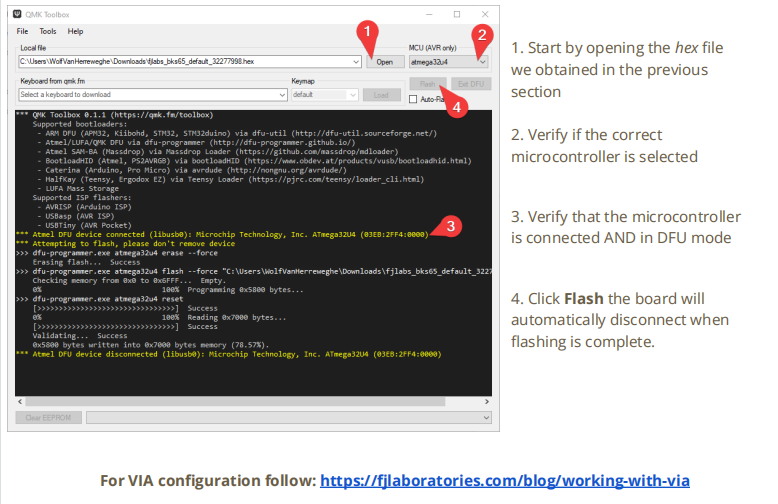778x504 pixels.
Task: Click the 'QMK Toolbox 0.1.1' header log line
Action: tap(115, 115)
